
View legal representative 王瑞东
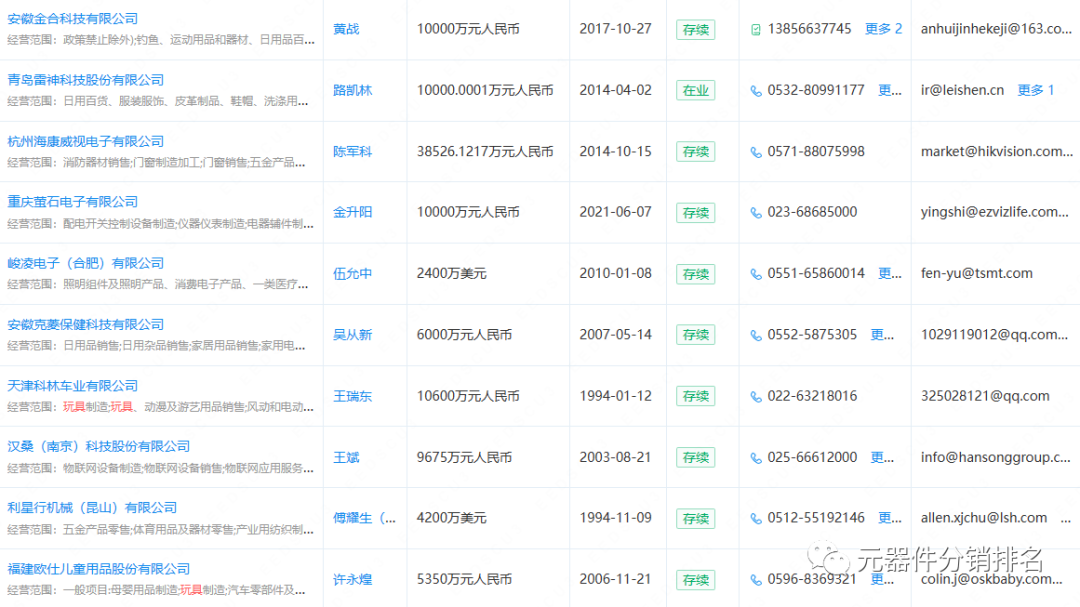[353, 396]
